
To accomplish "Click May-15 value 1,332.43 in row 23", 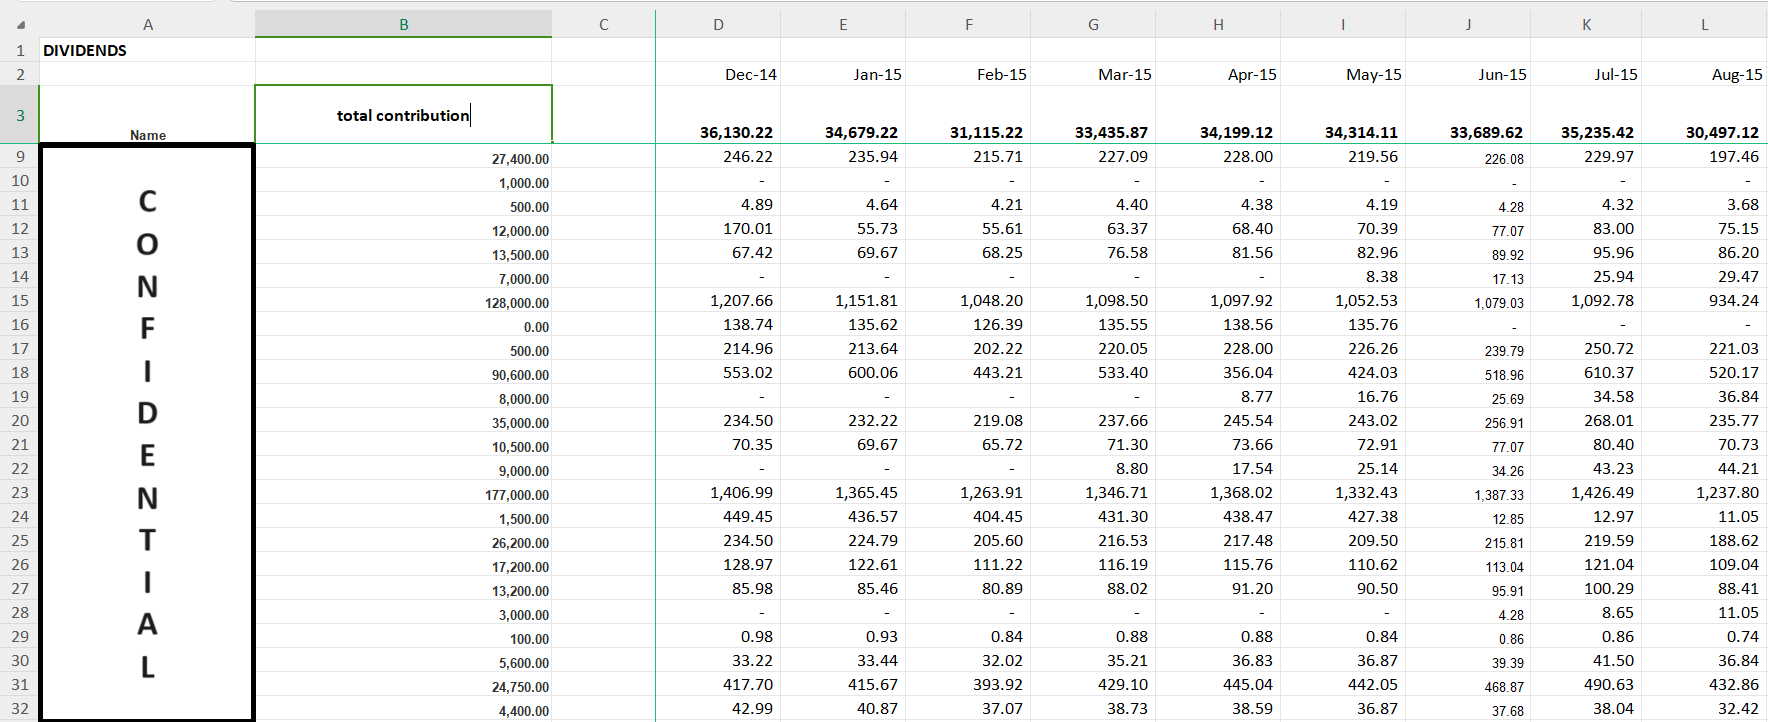I will click(x=1343, y=492).
